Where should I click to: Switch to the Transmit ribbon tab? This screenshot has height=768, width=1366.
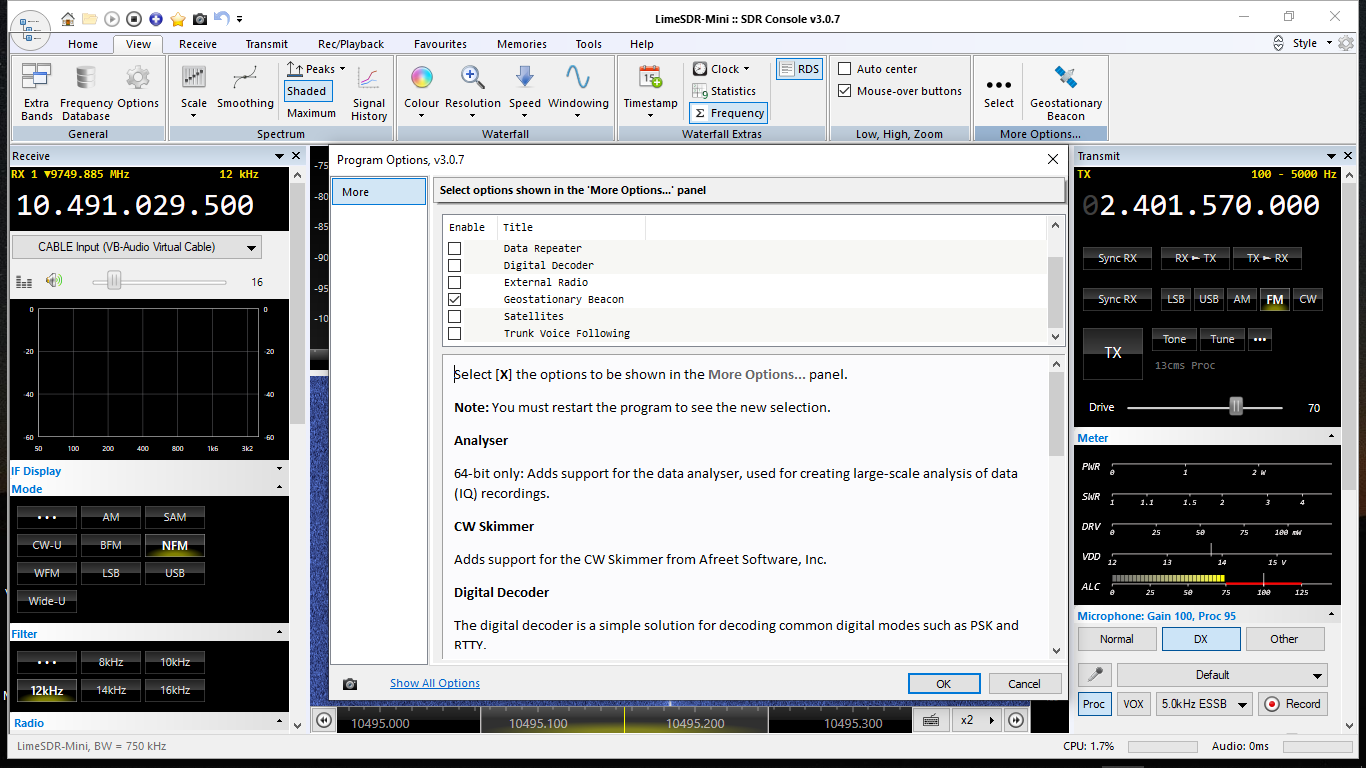(266, 44)
